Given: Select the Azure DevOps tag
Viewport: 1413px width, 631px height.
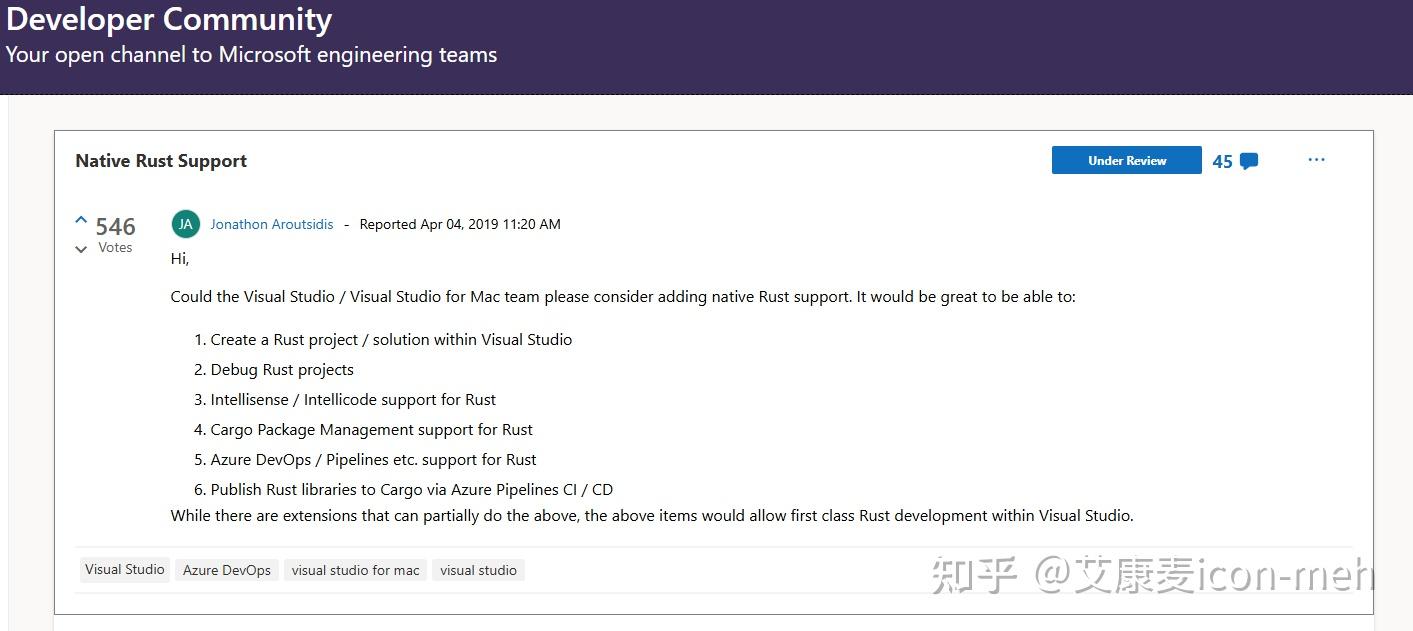Looking at the screenshot, I should (227, 570).
